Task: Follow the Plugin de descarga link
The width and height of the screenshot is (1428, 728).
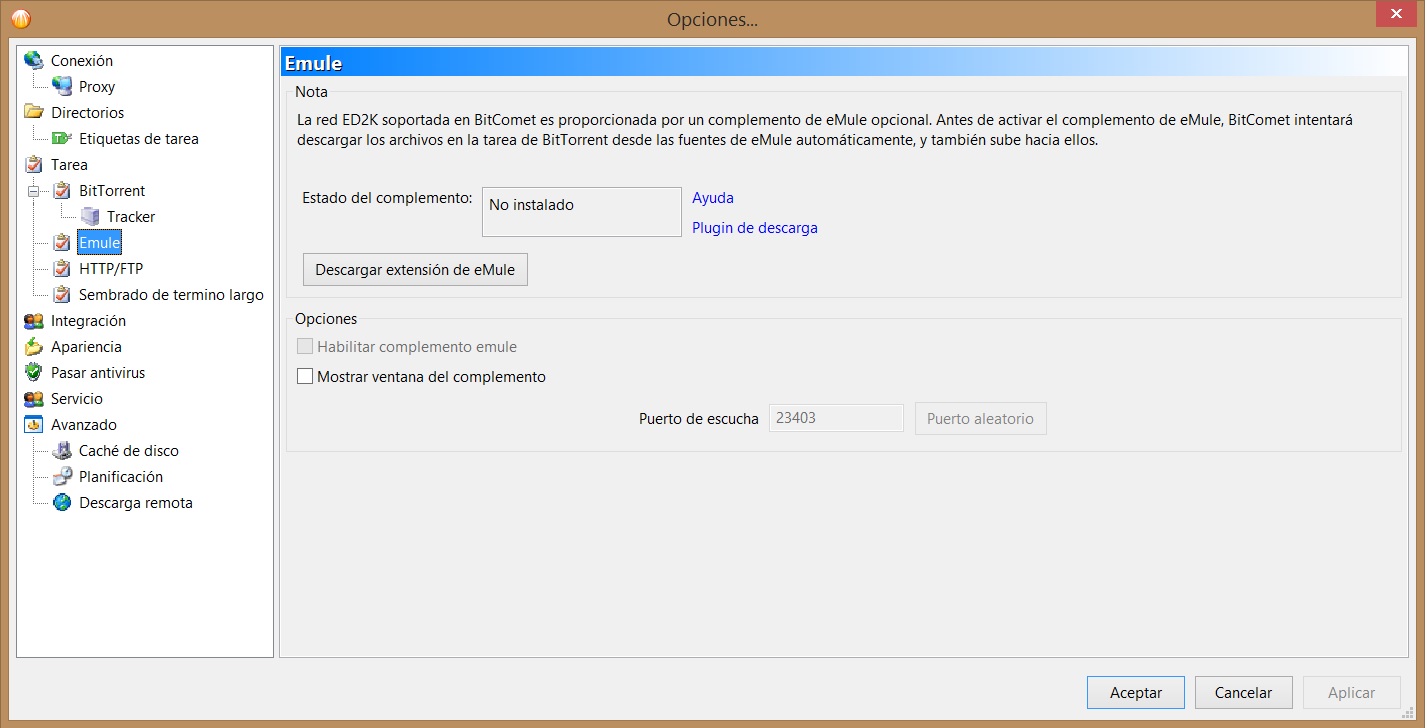Action: (754, 228)
